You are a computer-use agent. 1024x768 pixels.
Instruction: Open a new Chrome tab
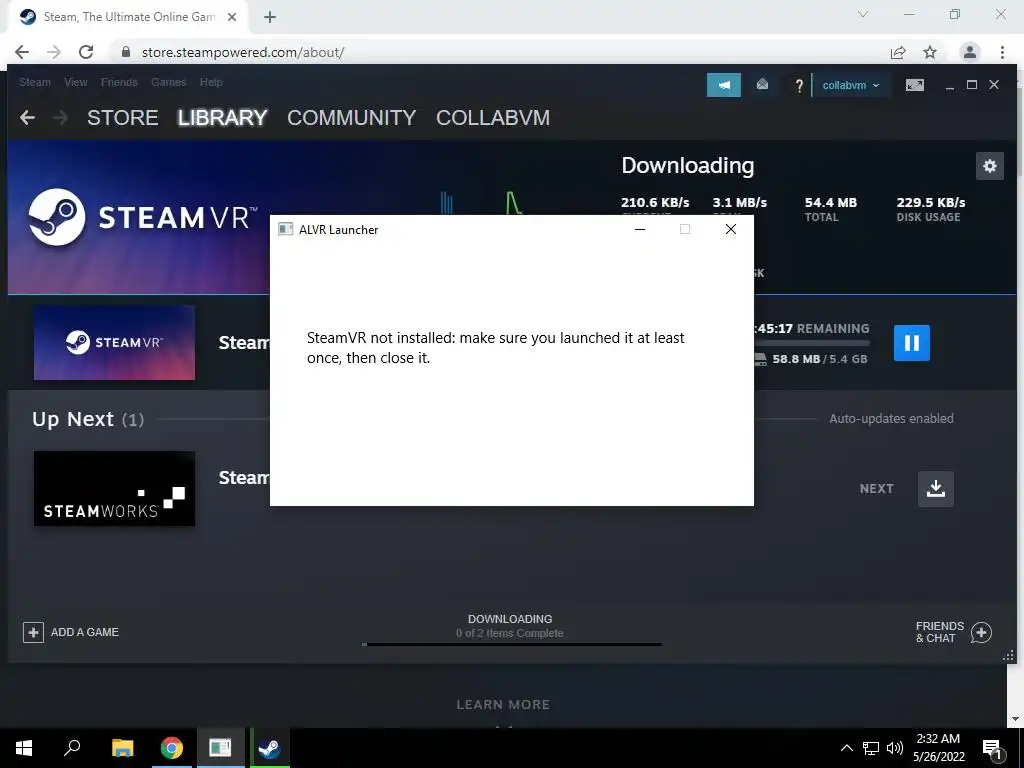tap(270, 17)
